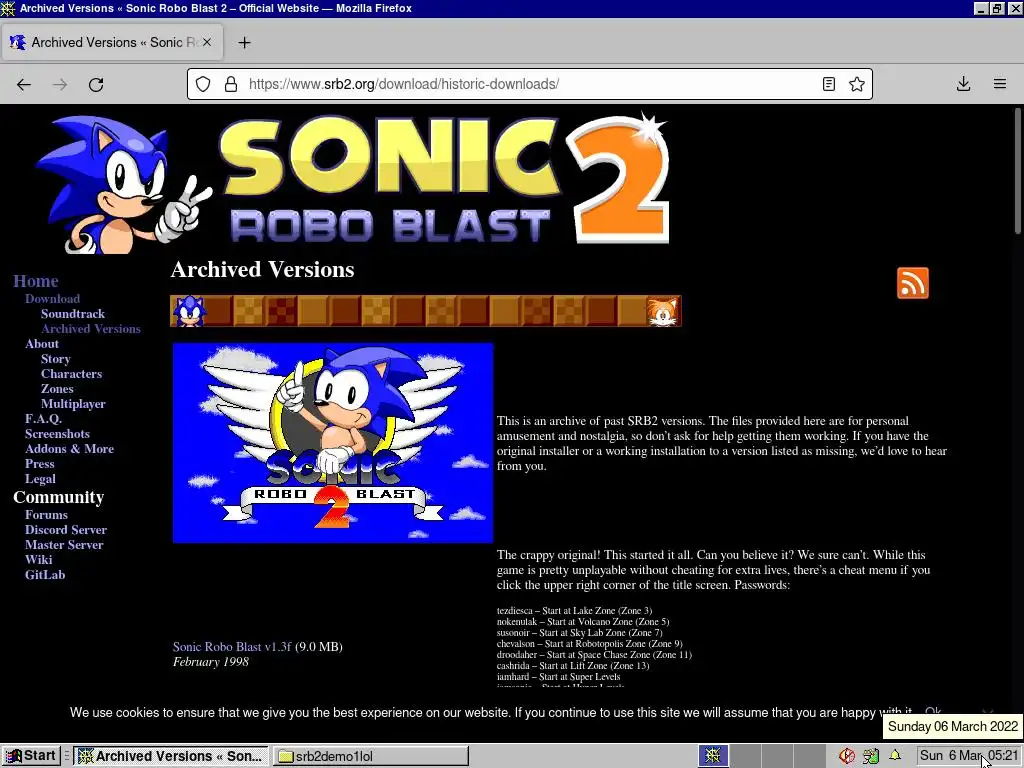Viewport: 1024px width, 768px height.
Task: Toggle reader view in the address bar
Action: (x=829, y=84)
